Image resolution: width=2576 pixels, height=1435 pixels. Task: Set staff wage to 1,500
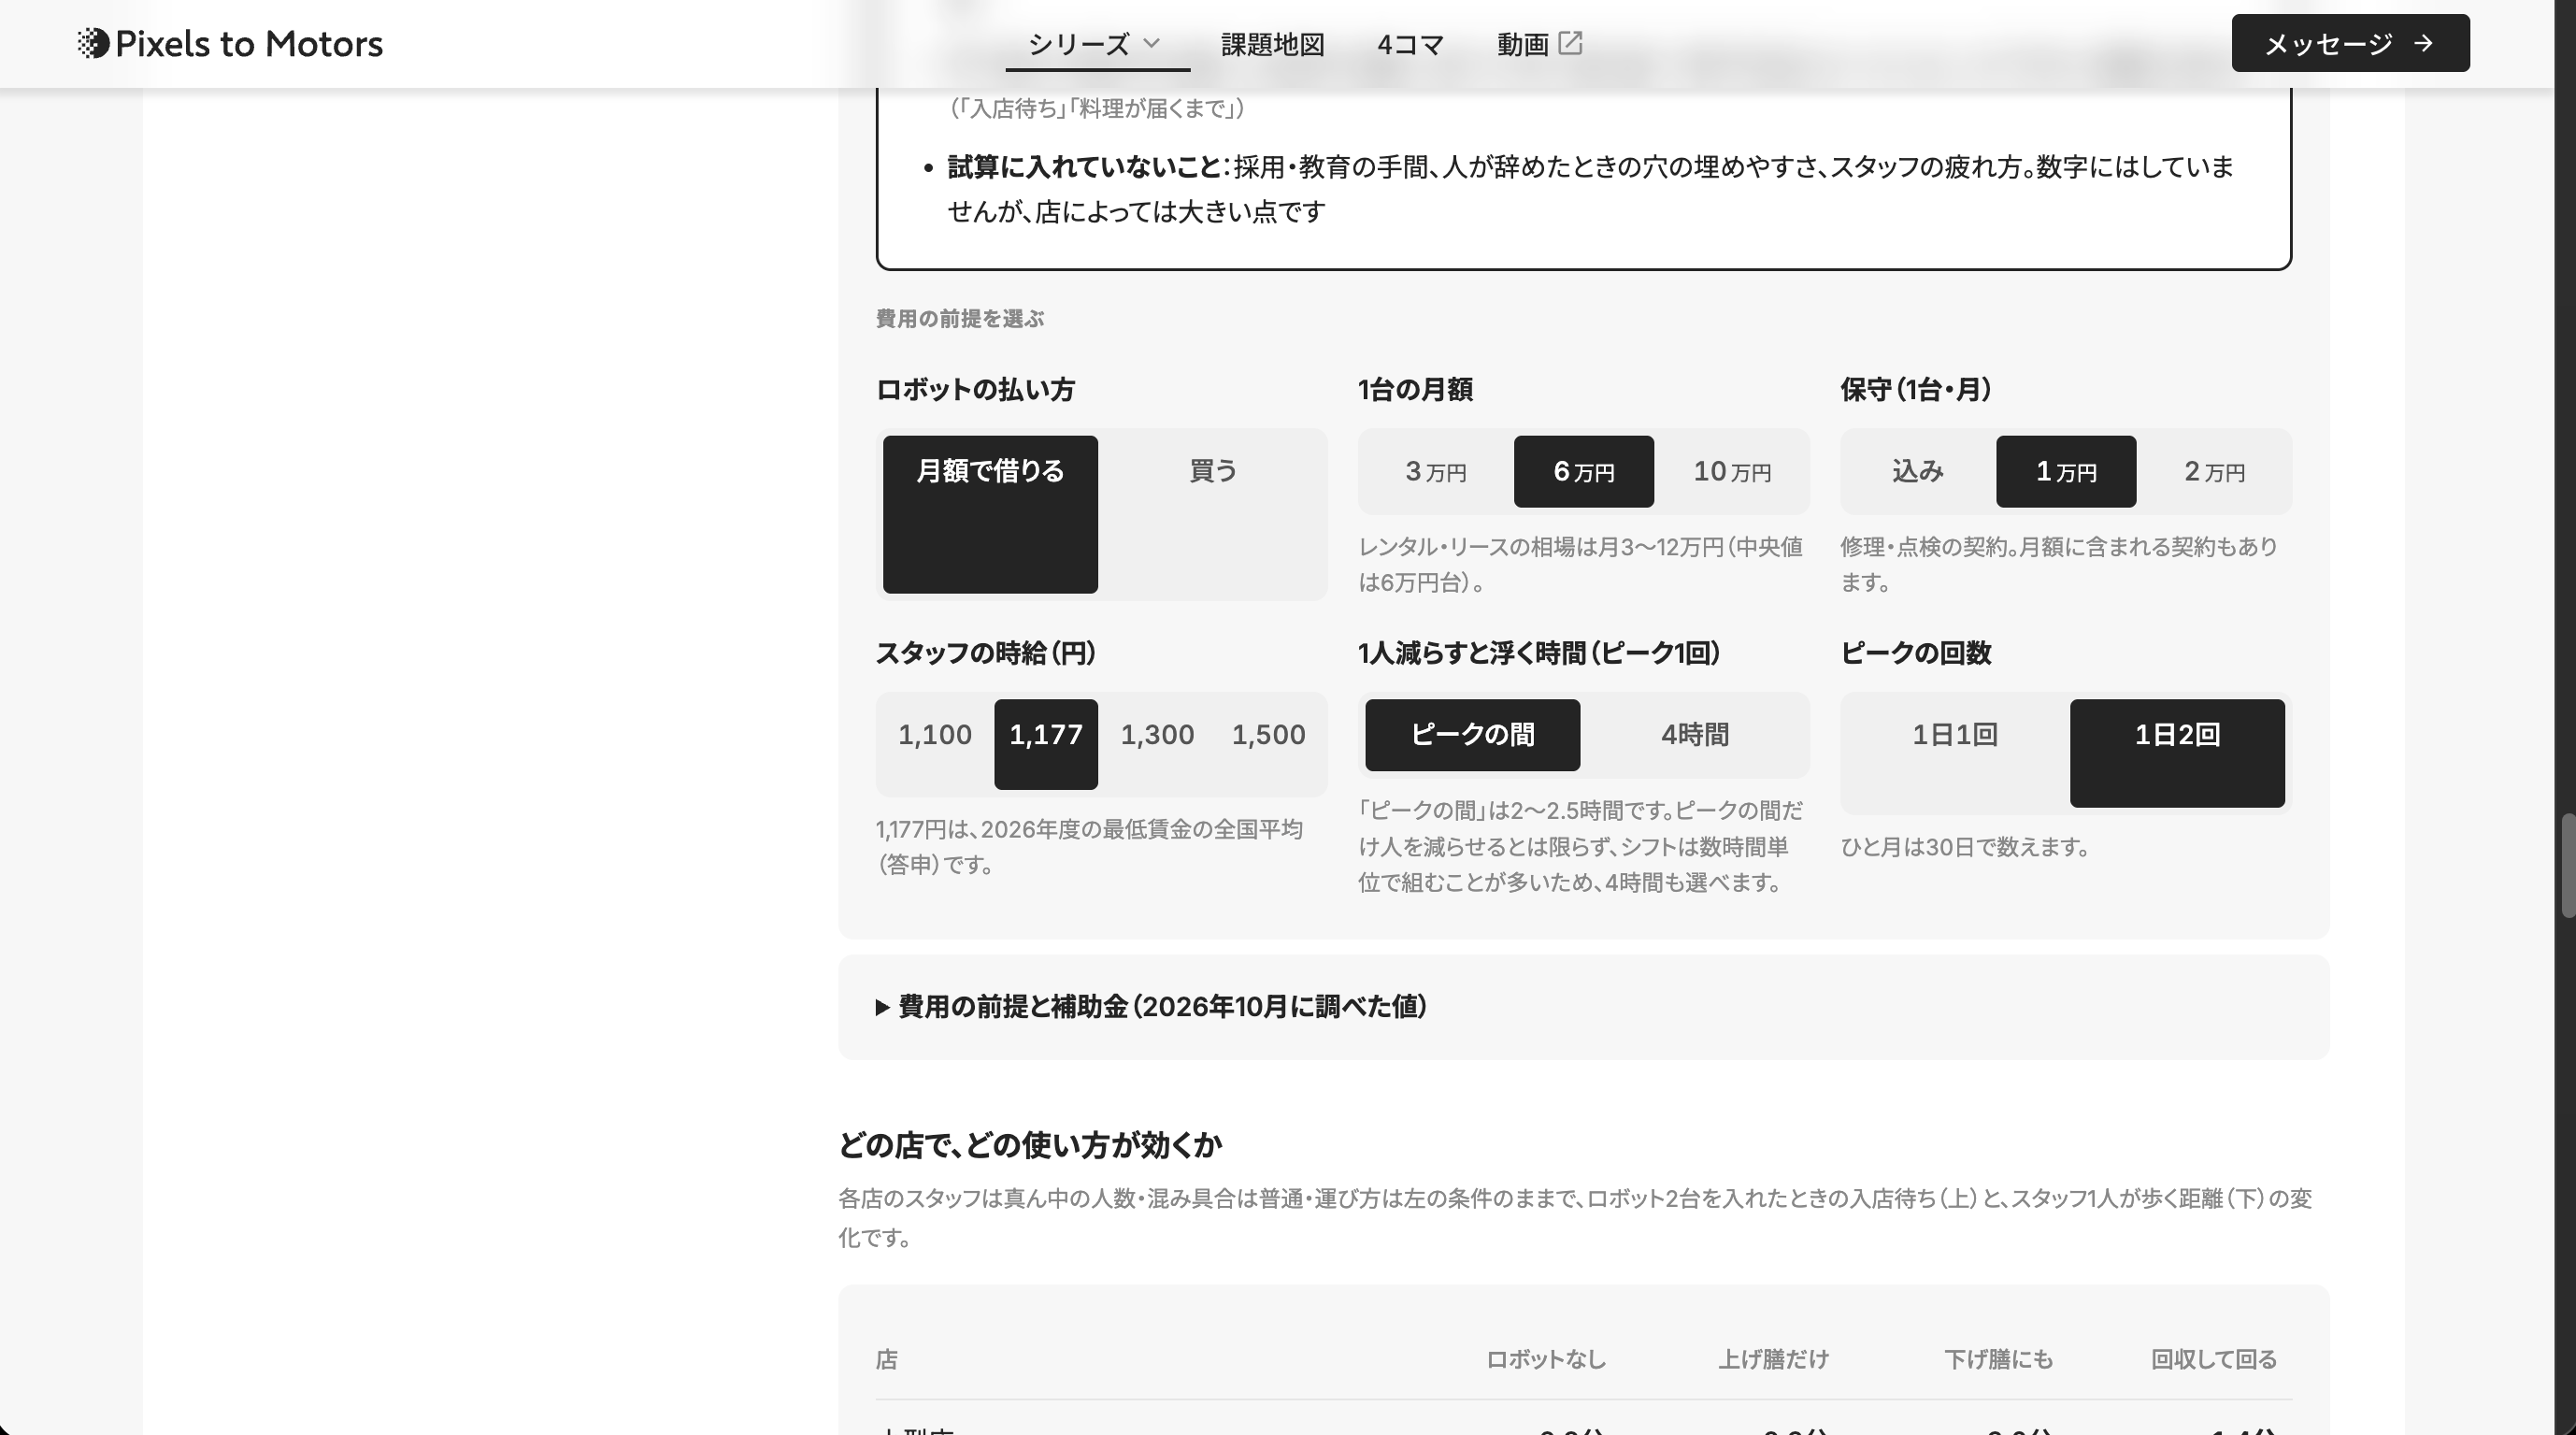(x=1268, y=744)
